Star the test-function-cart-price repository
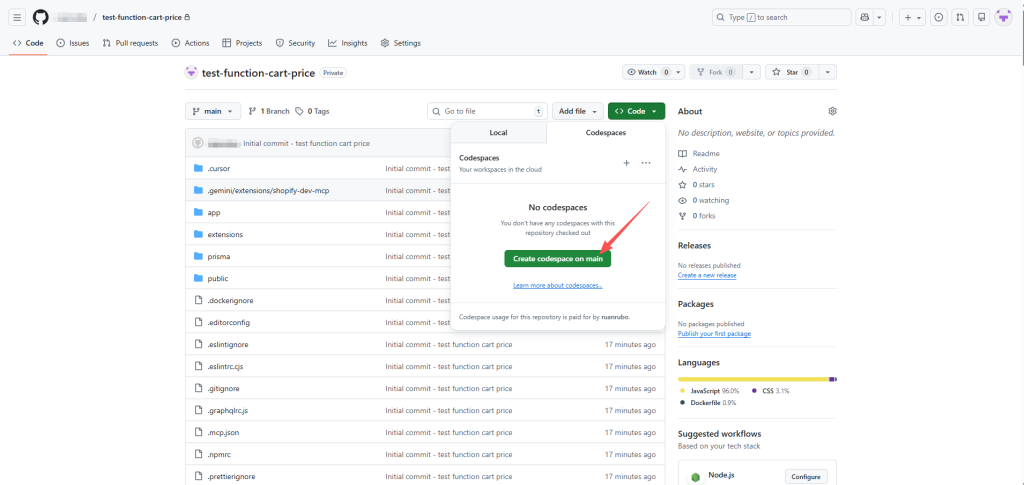1024x485 pixels. coord(790,72)
